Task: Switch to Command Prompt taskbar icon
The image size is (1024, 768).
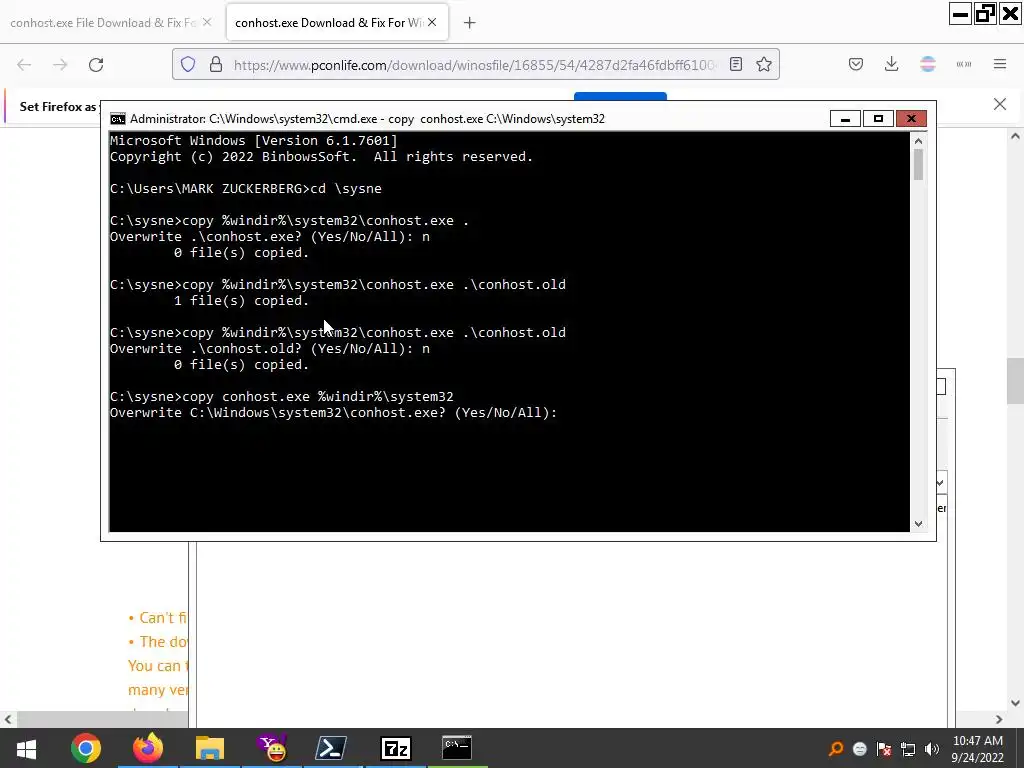Action: (456, 748)
